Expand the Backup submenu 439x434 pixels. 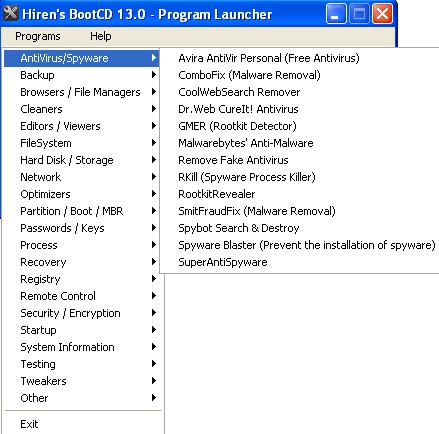[81, 75]
